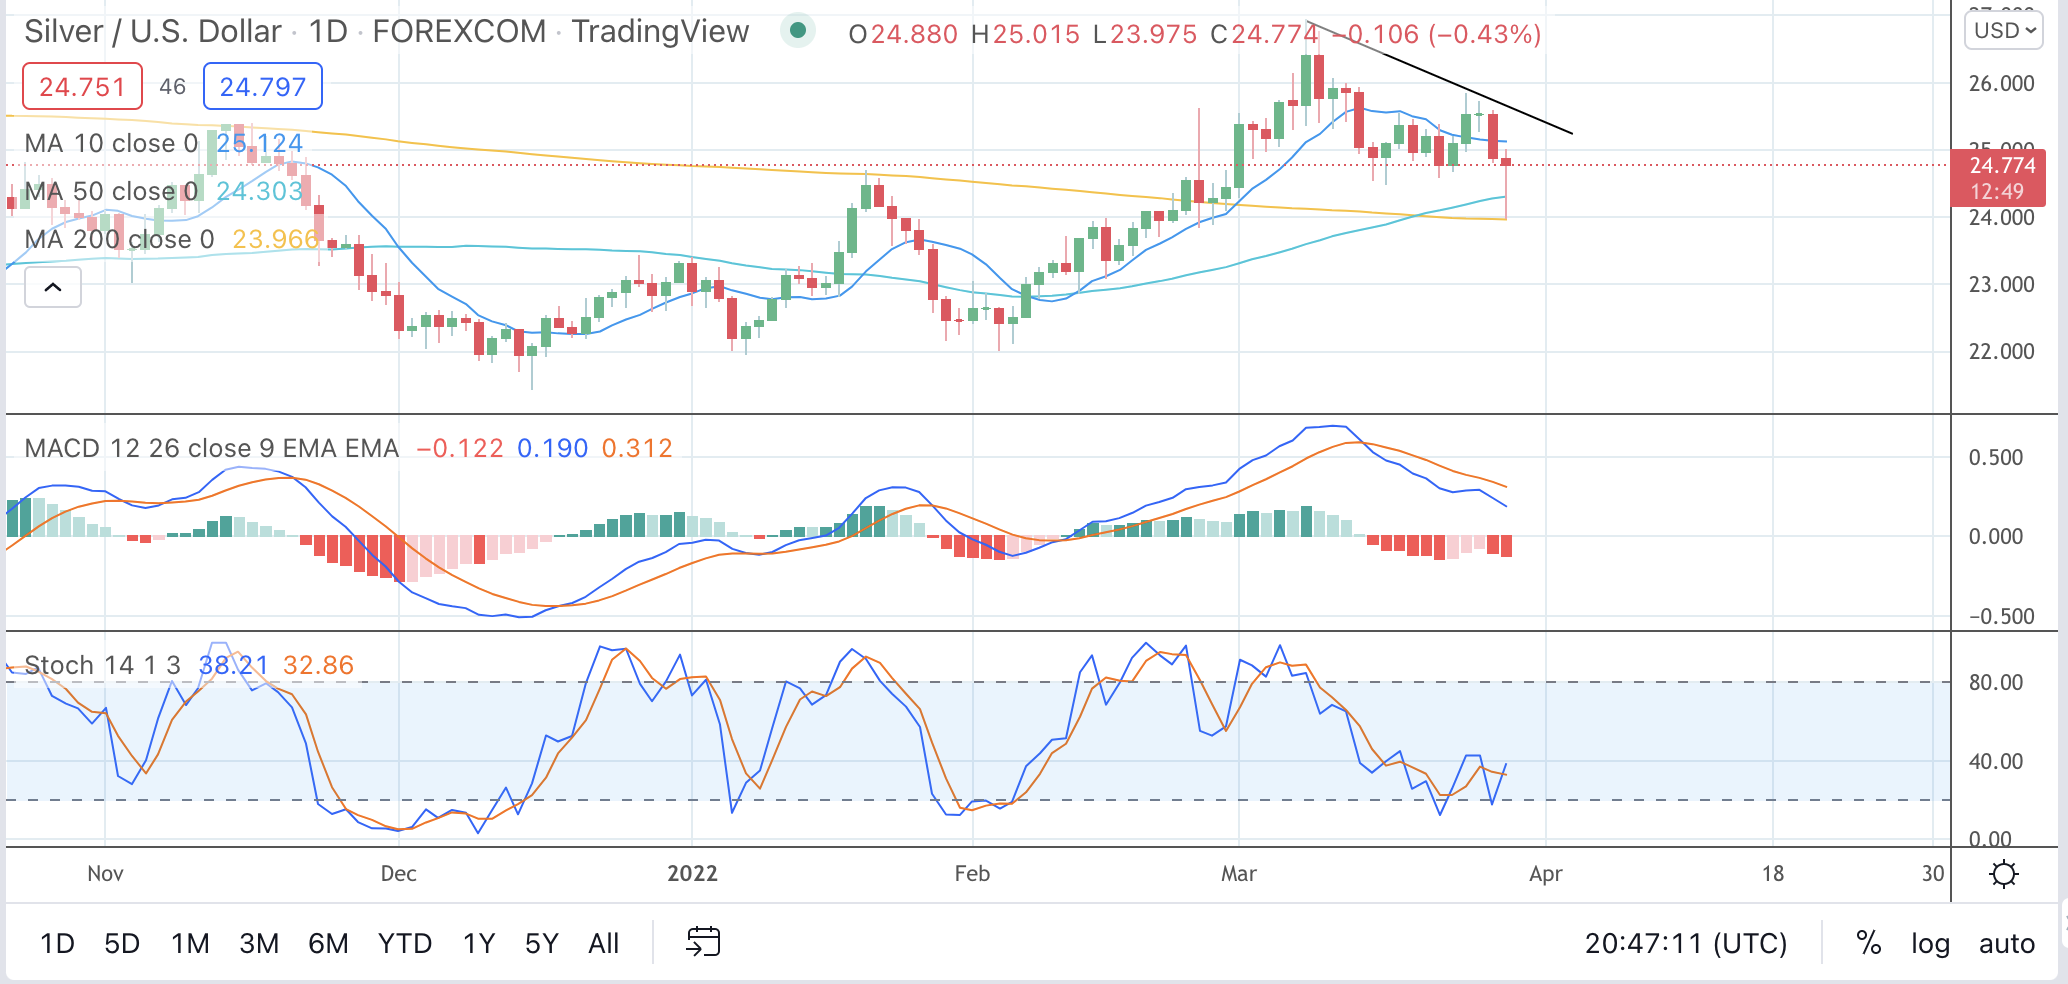The image size is (2068, 984).
Task: Select the 1M time range
Action: click(x=190, y=943)
